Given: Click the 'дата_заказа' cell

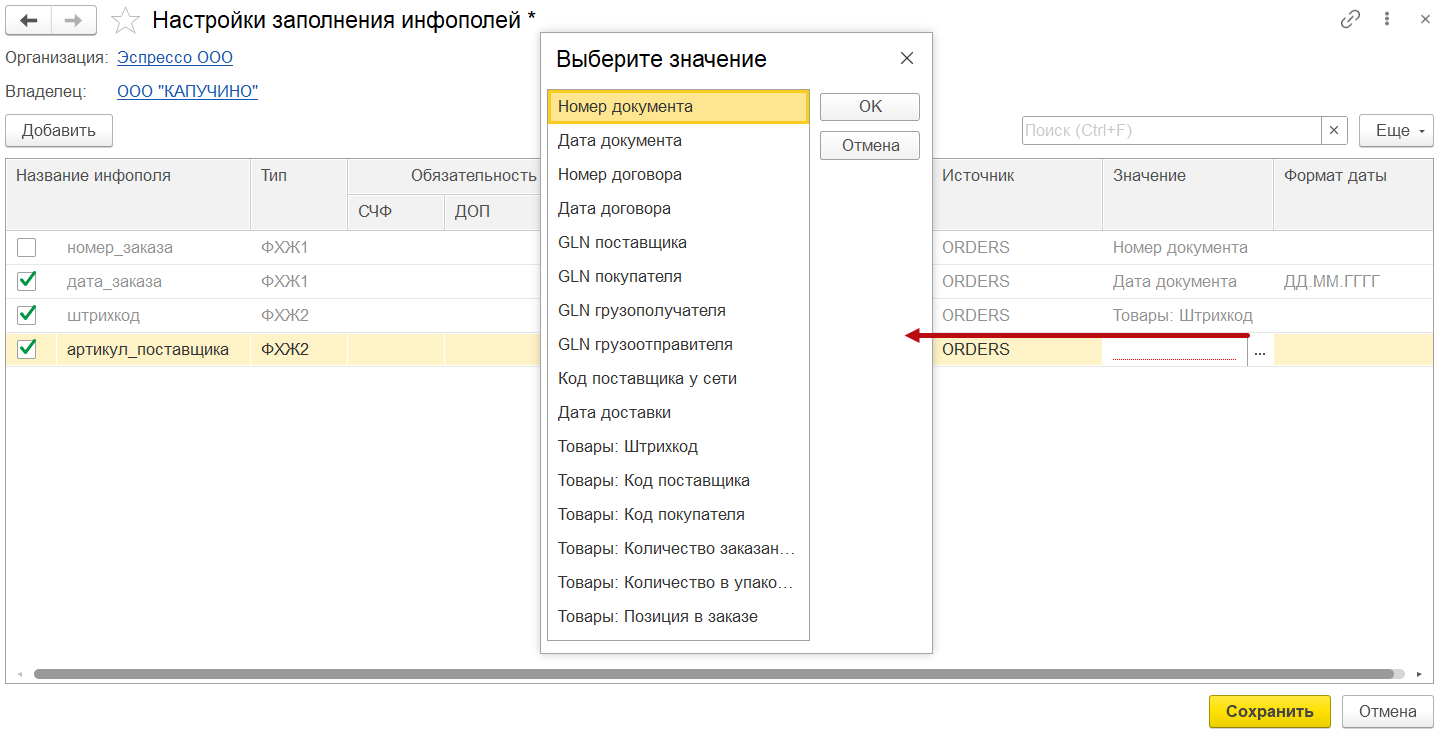Looking at the screenshot, I should point(153,281).
